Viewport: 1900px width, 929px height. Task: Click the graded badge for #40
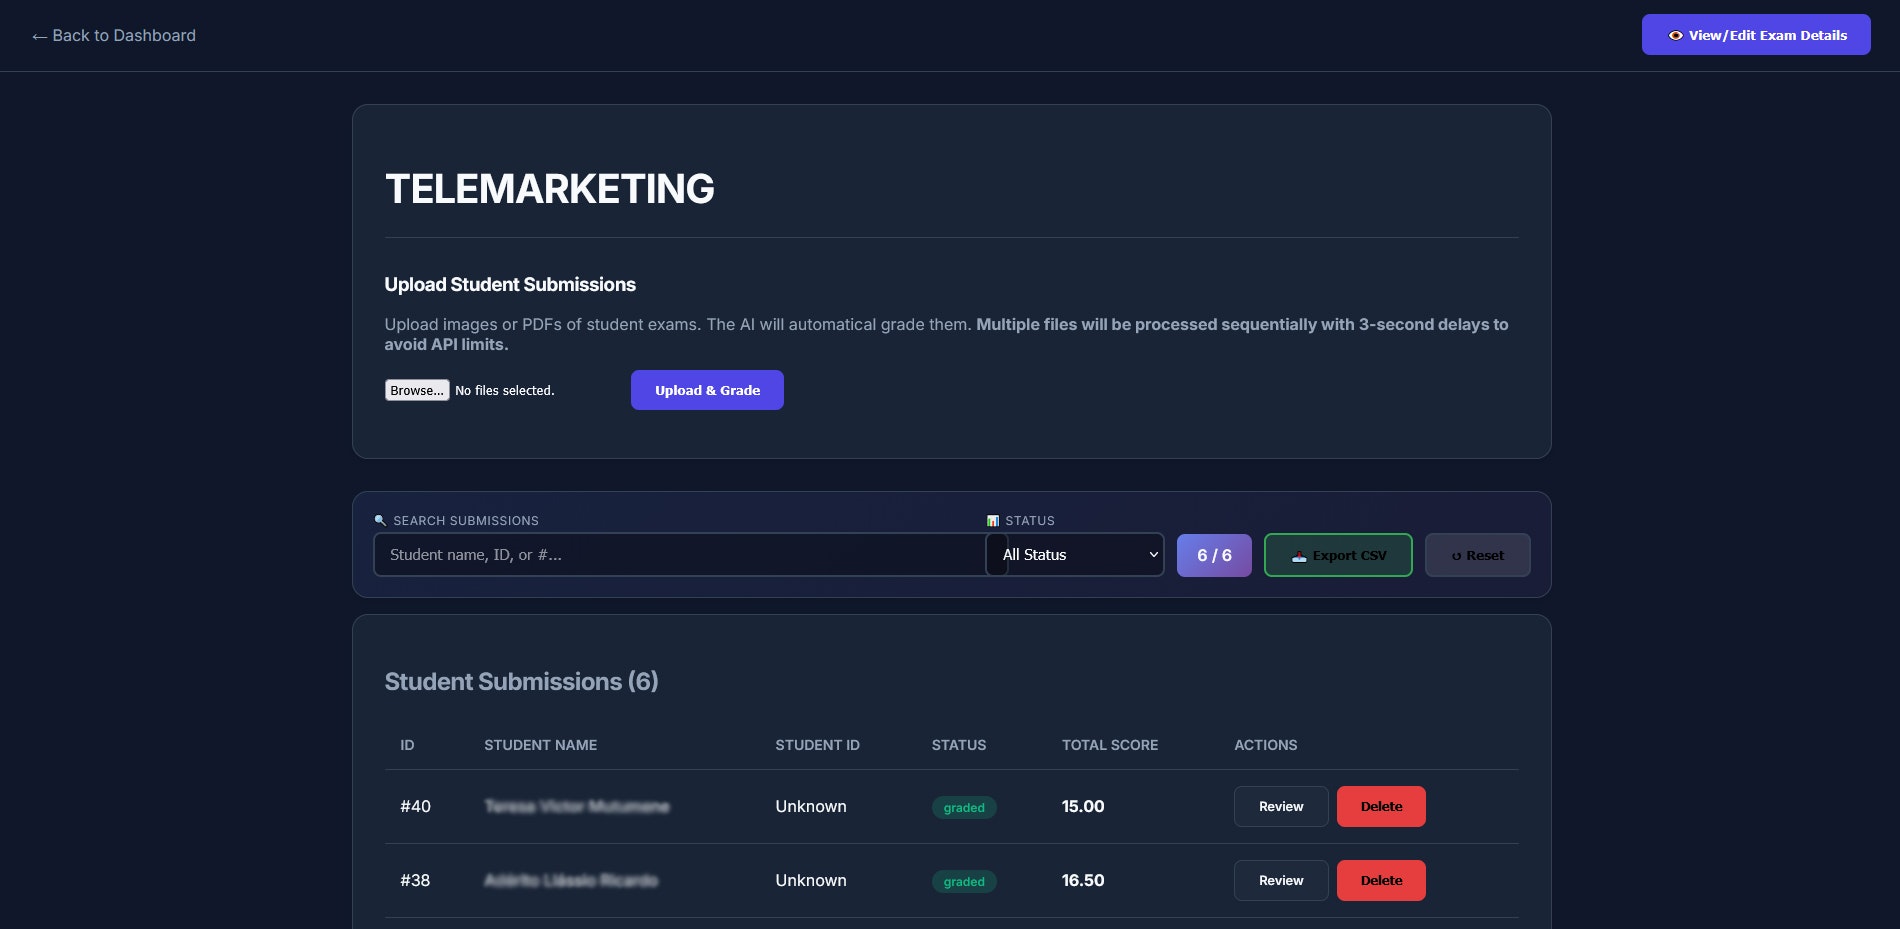964,807
